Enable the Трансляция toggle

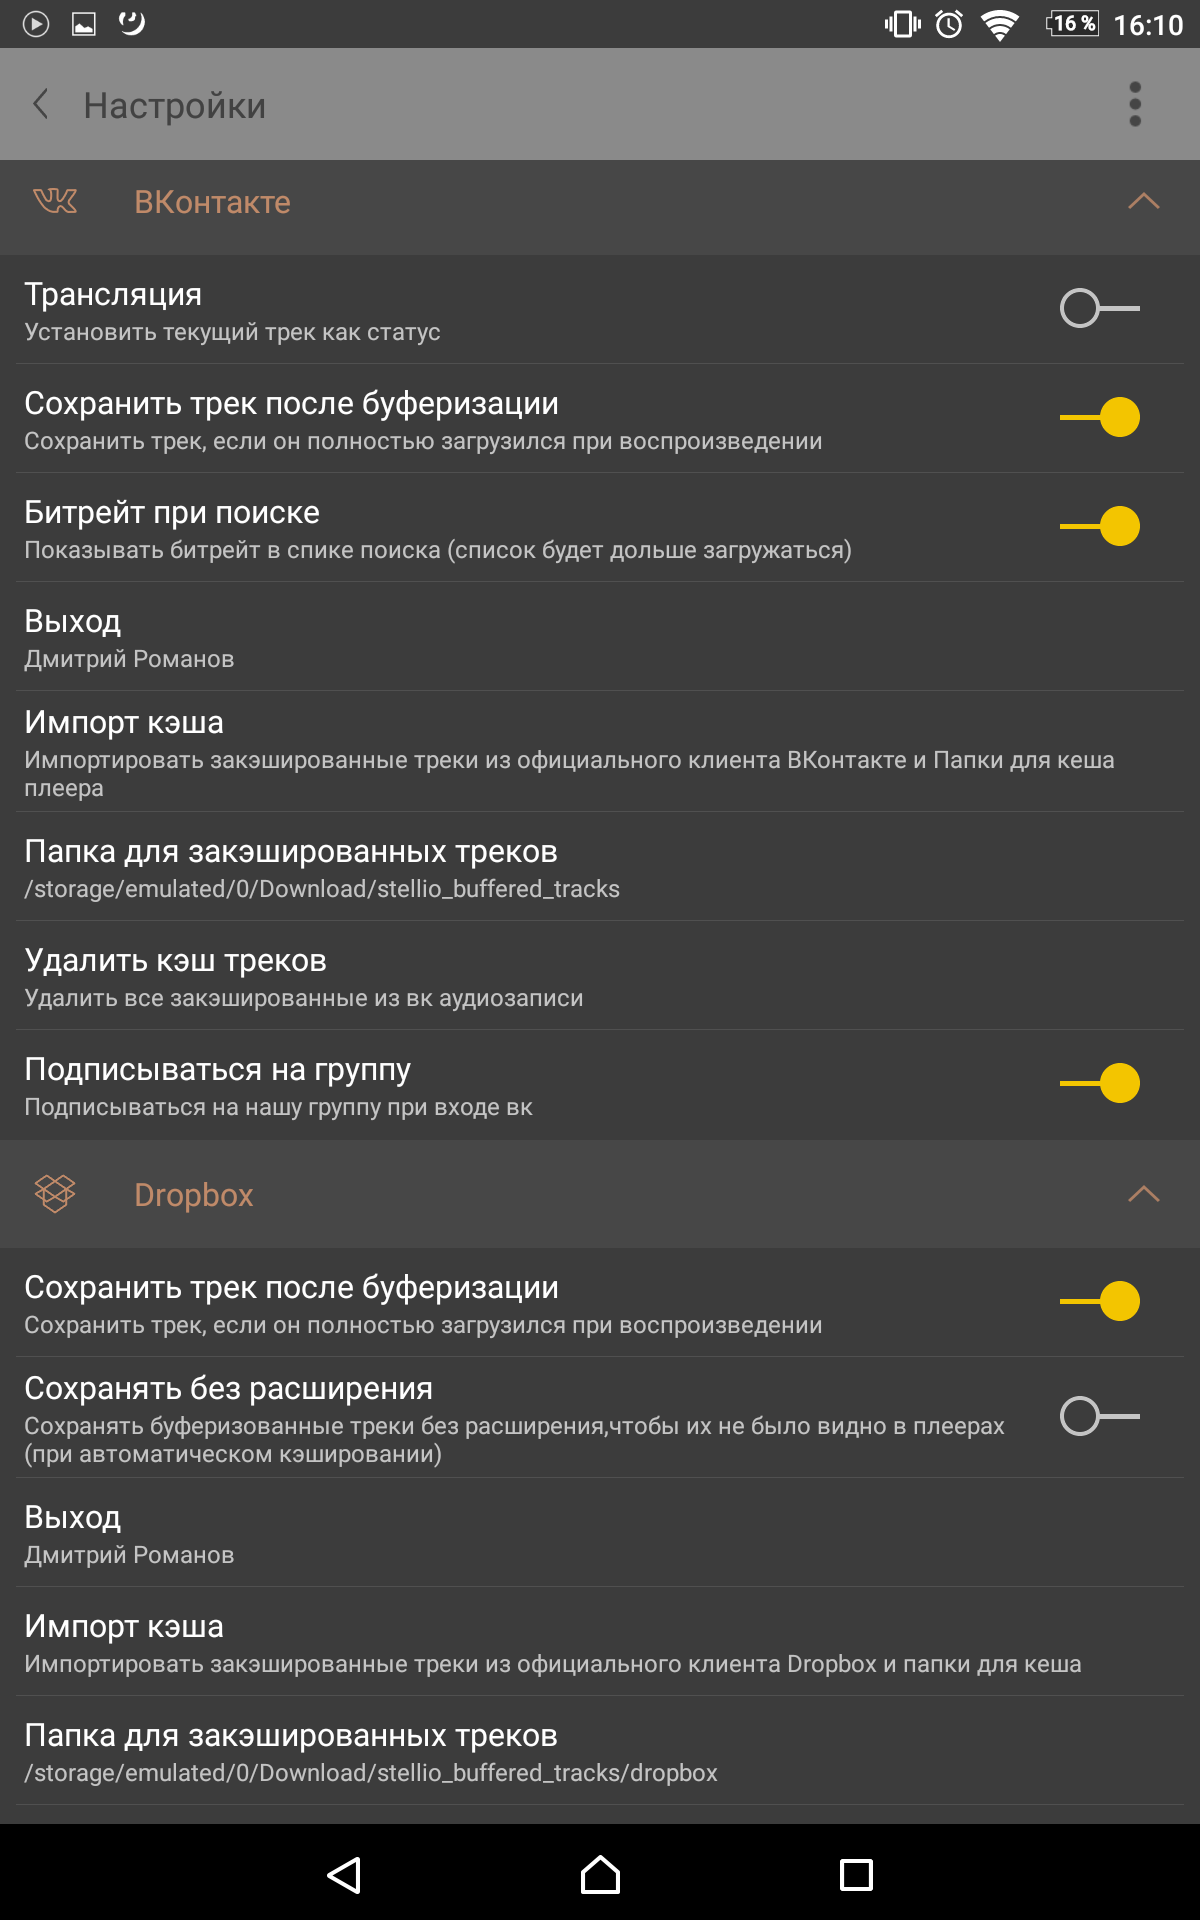point(1099,308)
